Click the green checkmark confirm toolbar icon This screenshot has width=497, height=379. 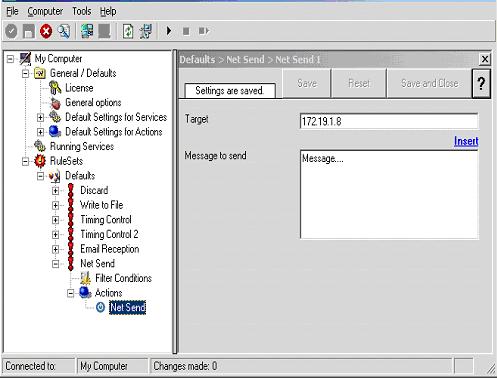pyautogui.click(x=11, y=31)
